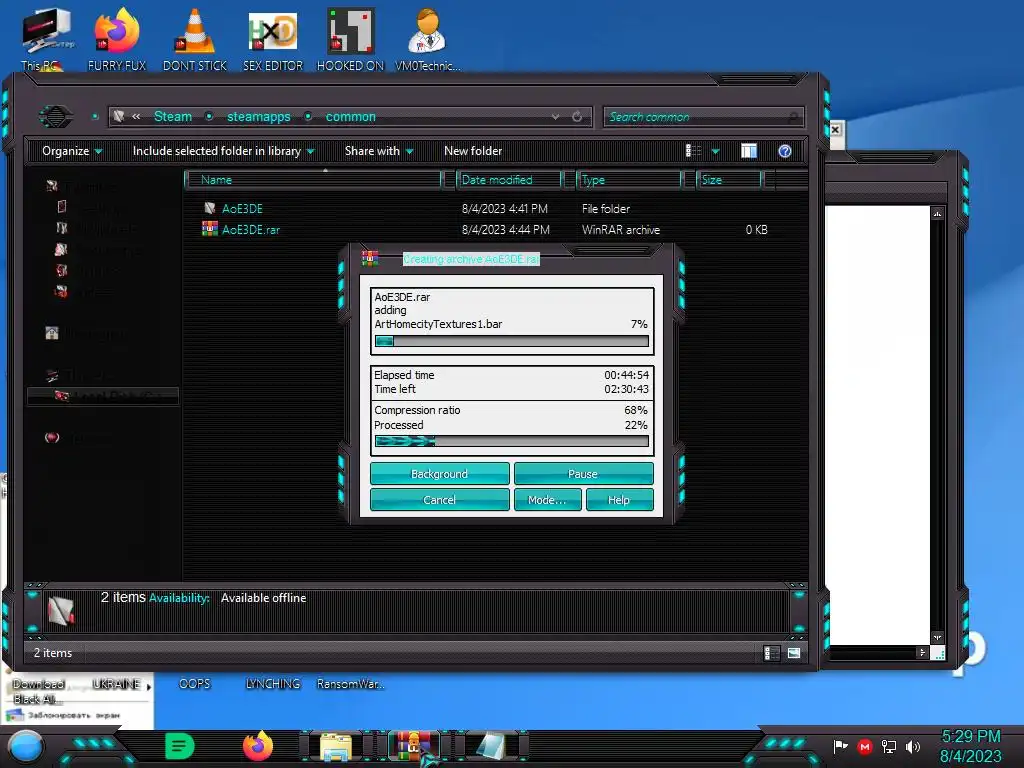Image resolution: width=1024 pixels, height=768 pixels.
Task: Sort by Name column header
Action: click(x=313, y=180)
